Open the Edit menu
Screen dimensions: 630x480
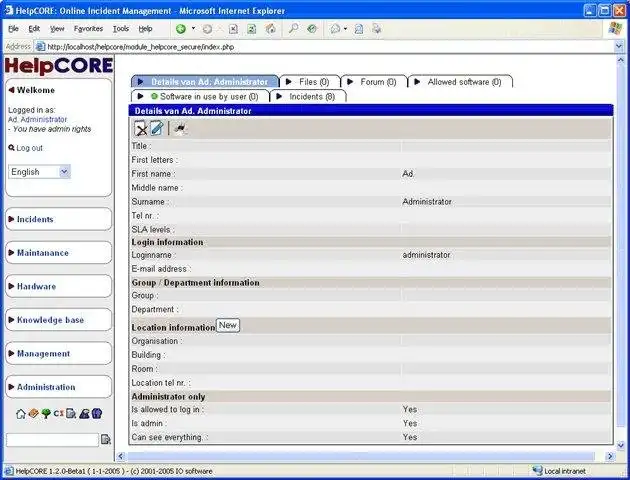point(34,29)
